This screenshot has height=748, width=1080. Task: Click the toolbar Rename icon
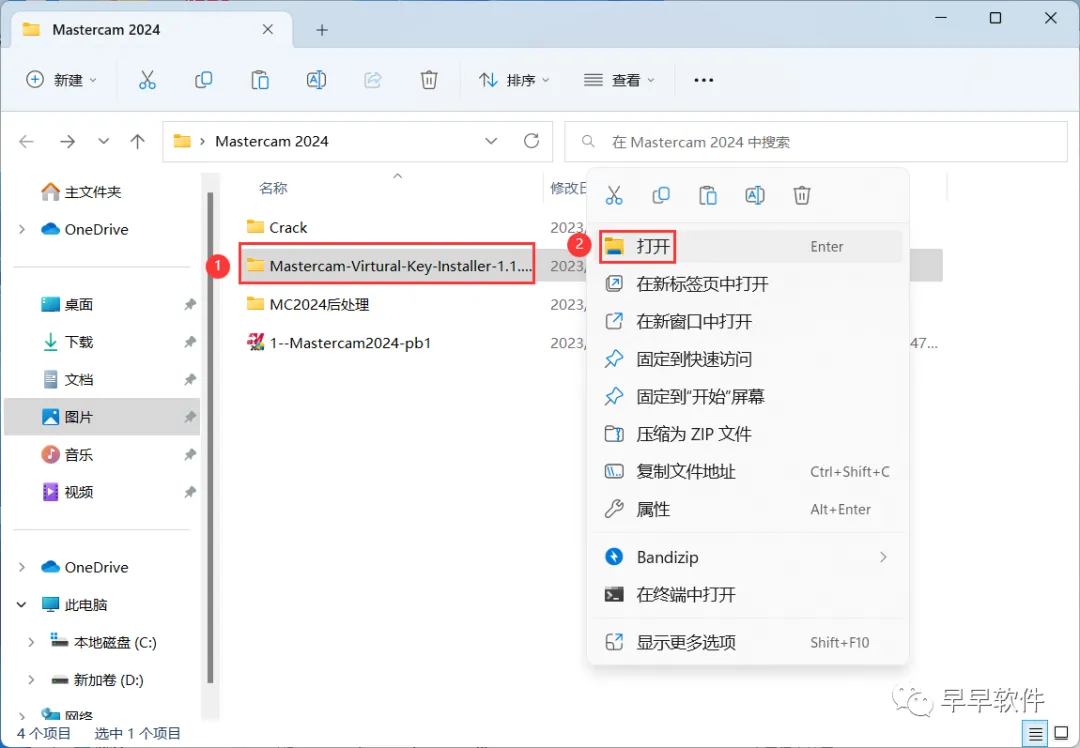tap(316, 80)
